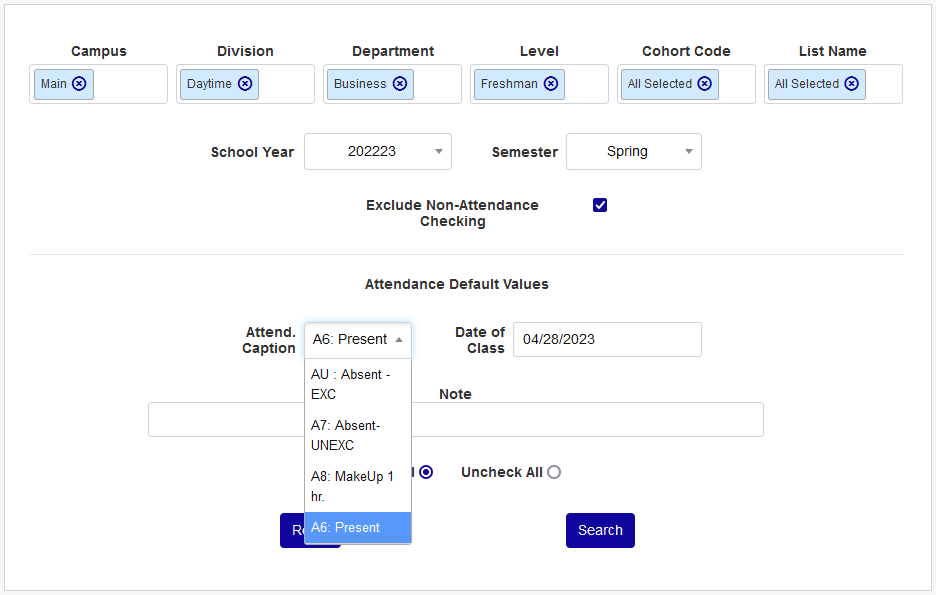The width and height of the screenshot is (936, 595).
Task: Collapse the Attend. Caption dropdown
Action: point(358,340)
